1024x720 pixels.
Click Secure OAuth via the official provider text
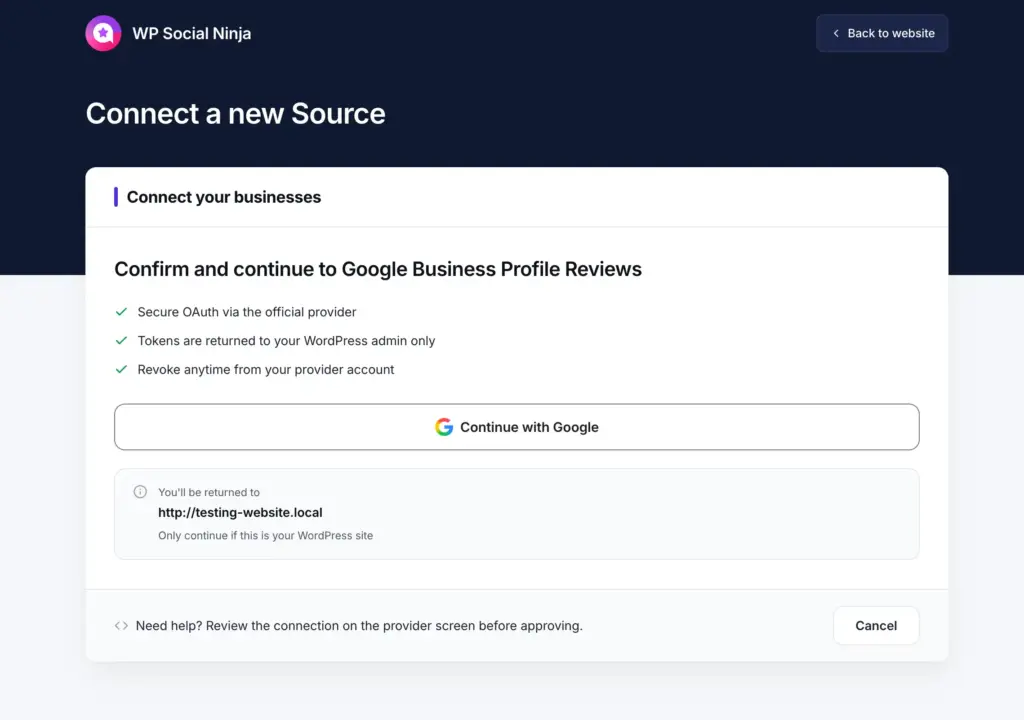point(247,312)
